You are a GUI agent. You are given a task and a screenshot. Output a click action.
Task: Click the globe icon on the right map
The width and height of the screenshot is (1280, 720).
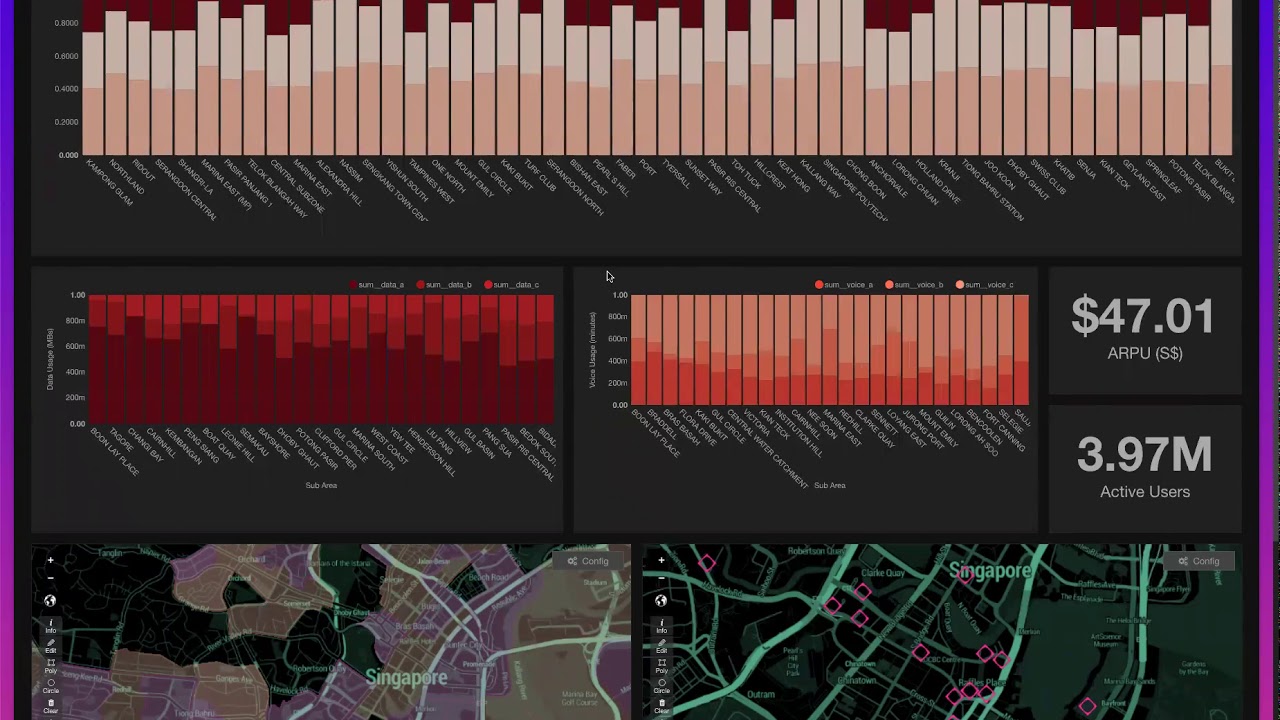click(x=660, y=600)
